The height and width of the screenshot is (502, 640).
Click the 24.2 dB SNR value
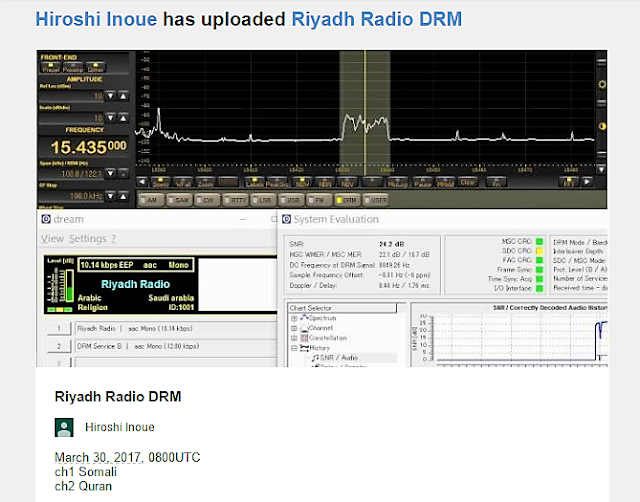click(391, 244)
